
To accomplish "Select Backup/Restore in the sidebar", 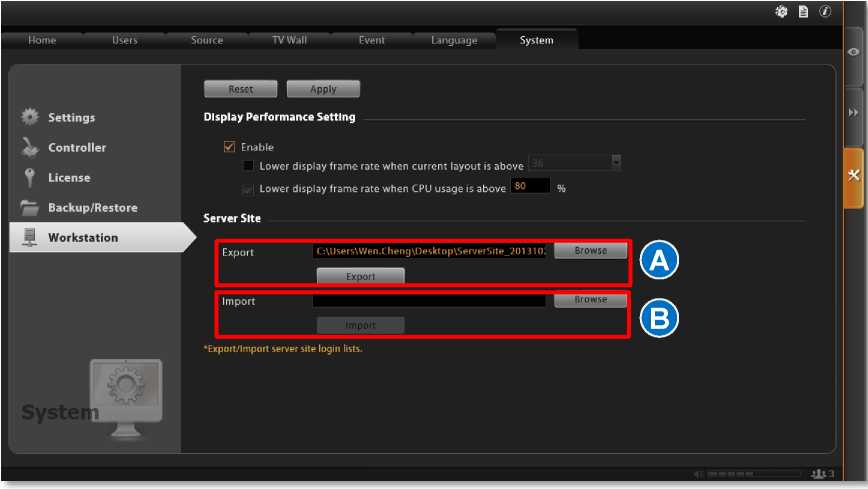I will point(92,208).
